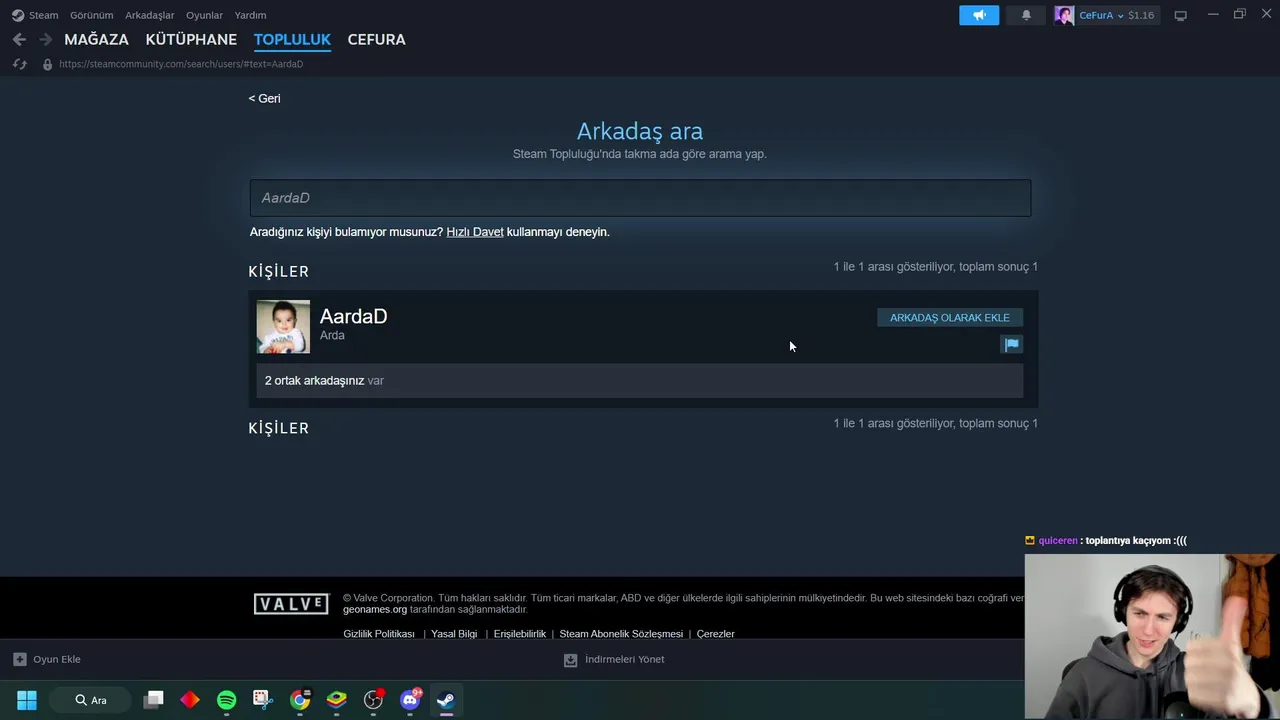
Task: Open the geonames.org link
Action: click(375, 610)
